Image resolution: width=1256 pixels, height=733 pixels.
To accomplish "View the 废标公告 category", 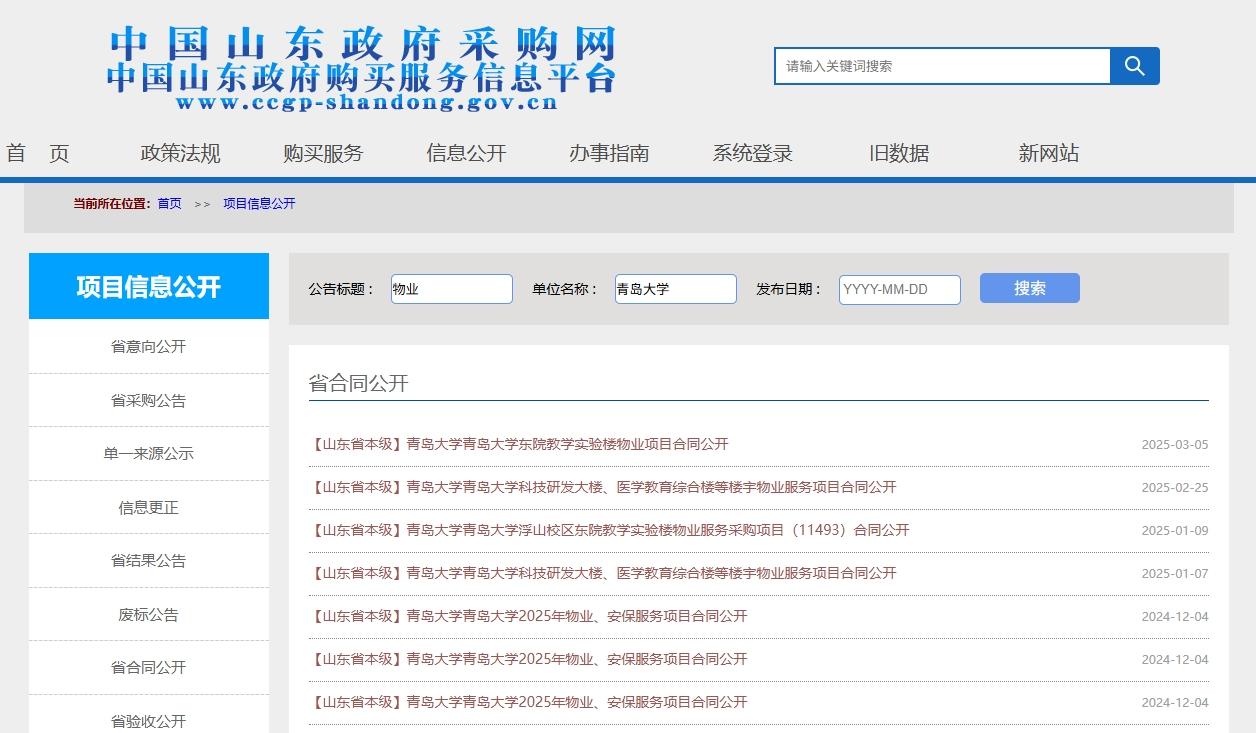I will pos(148,614).
